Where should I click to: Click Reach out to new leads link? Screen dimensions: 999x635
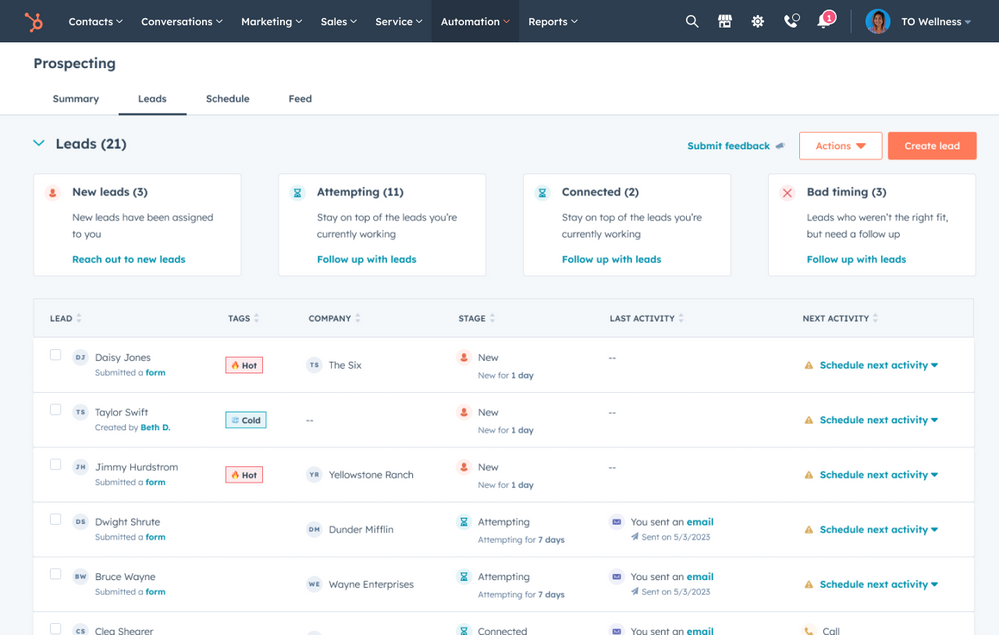click(x=128, y=259)
